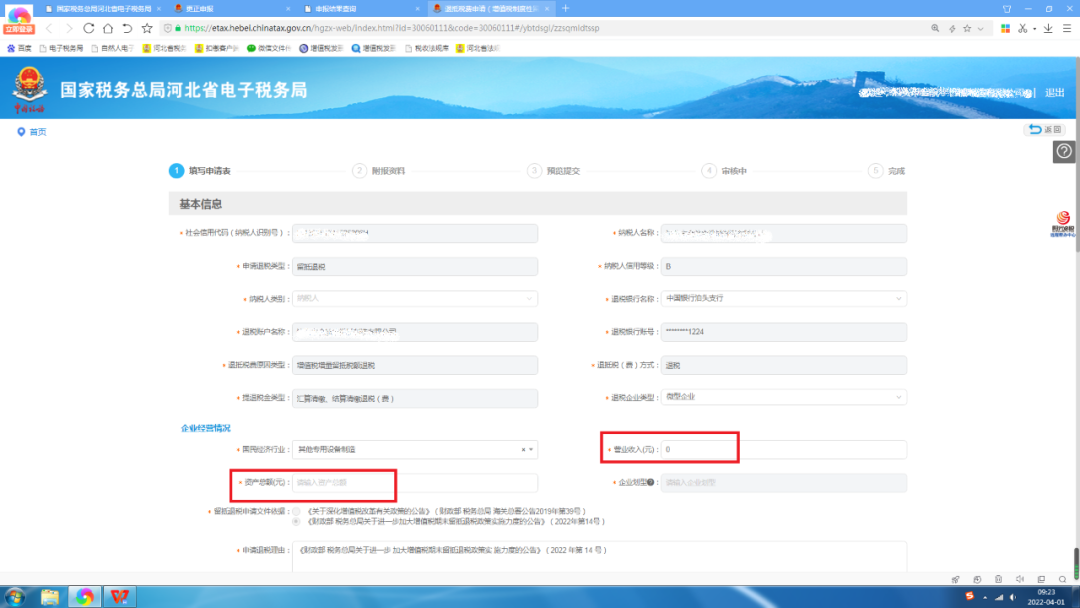Click the rocket accelerator icon in status bar

click(955, 579)
